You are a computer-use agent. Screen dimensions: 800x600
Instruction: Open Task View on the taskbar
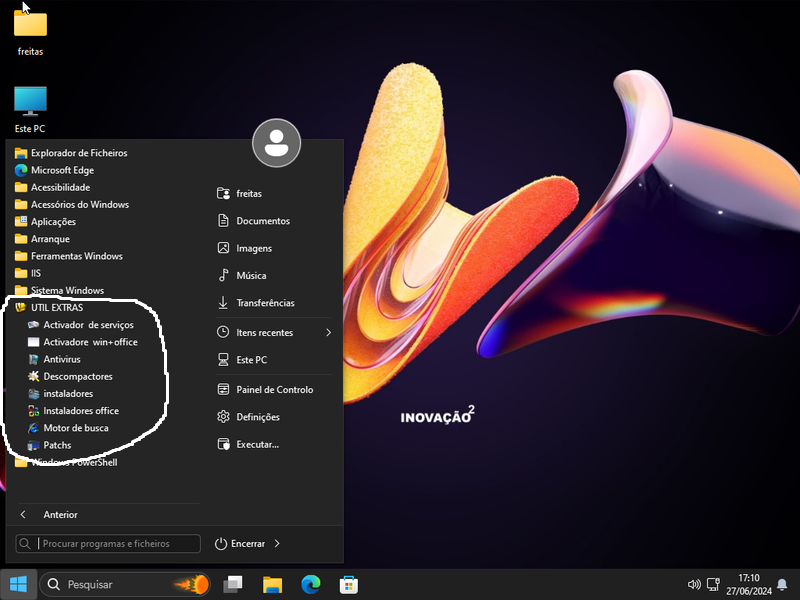pos(233,584)
